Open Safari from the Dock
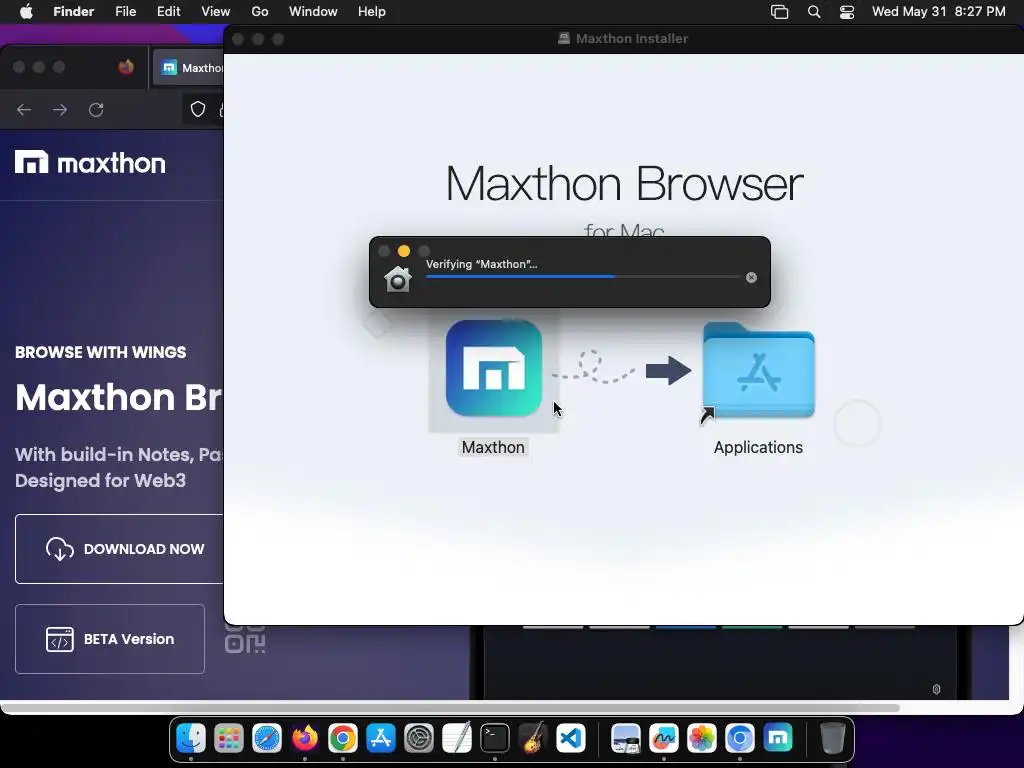This screenshot has height=768, width=1024. pos(266,739)
